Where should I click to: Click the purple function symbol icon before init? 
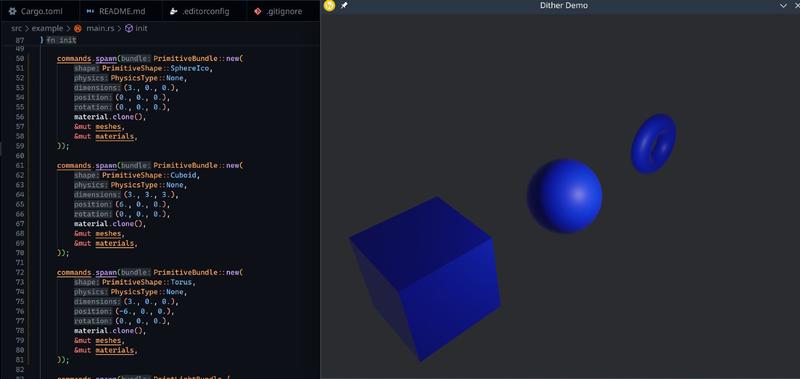(129, 29)
